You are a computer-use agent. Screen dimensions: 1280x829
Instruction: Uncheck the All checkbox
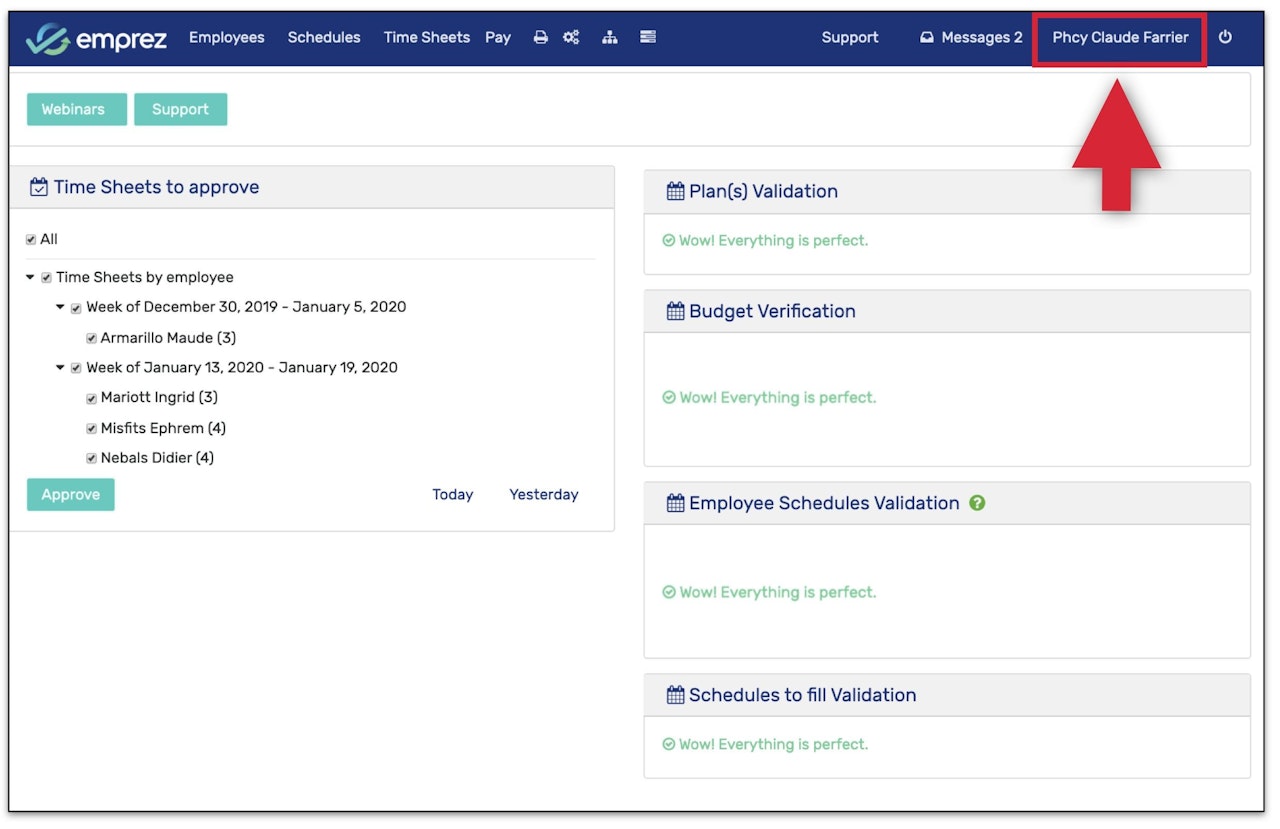(31, 240)
